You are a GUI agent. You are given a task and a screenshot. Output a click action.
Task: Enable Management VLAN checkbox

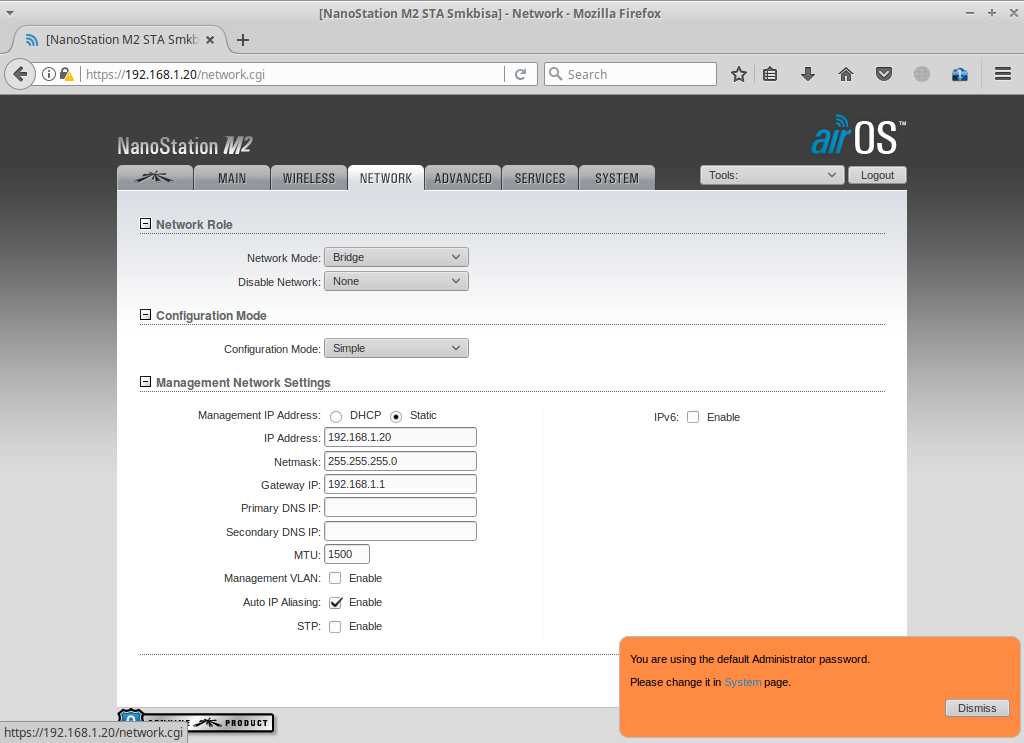(x=335, y=578)
